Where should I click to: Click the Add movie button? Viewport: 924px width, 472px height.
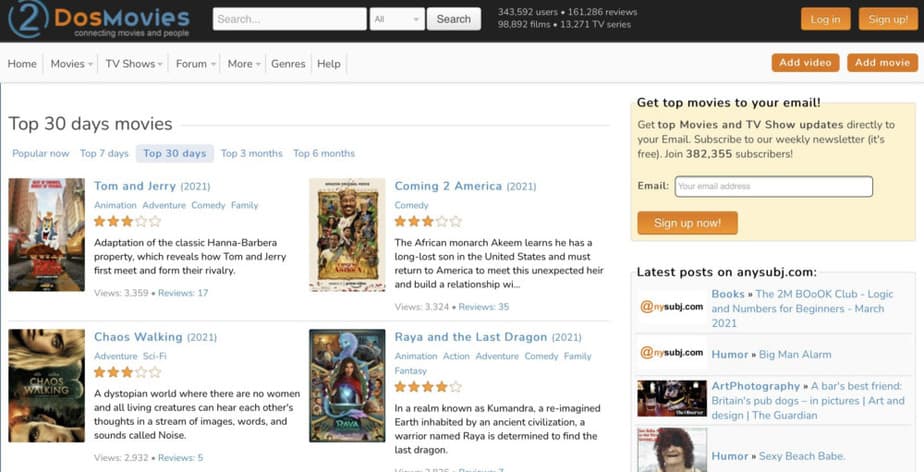pos(882,62)
